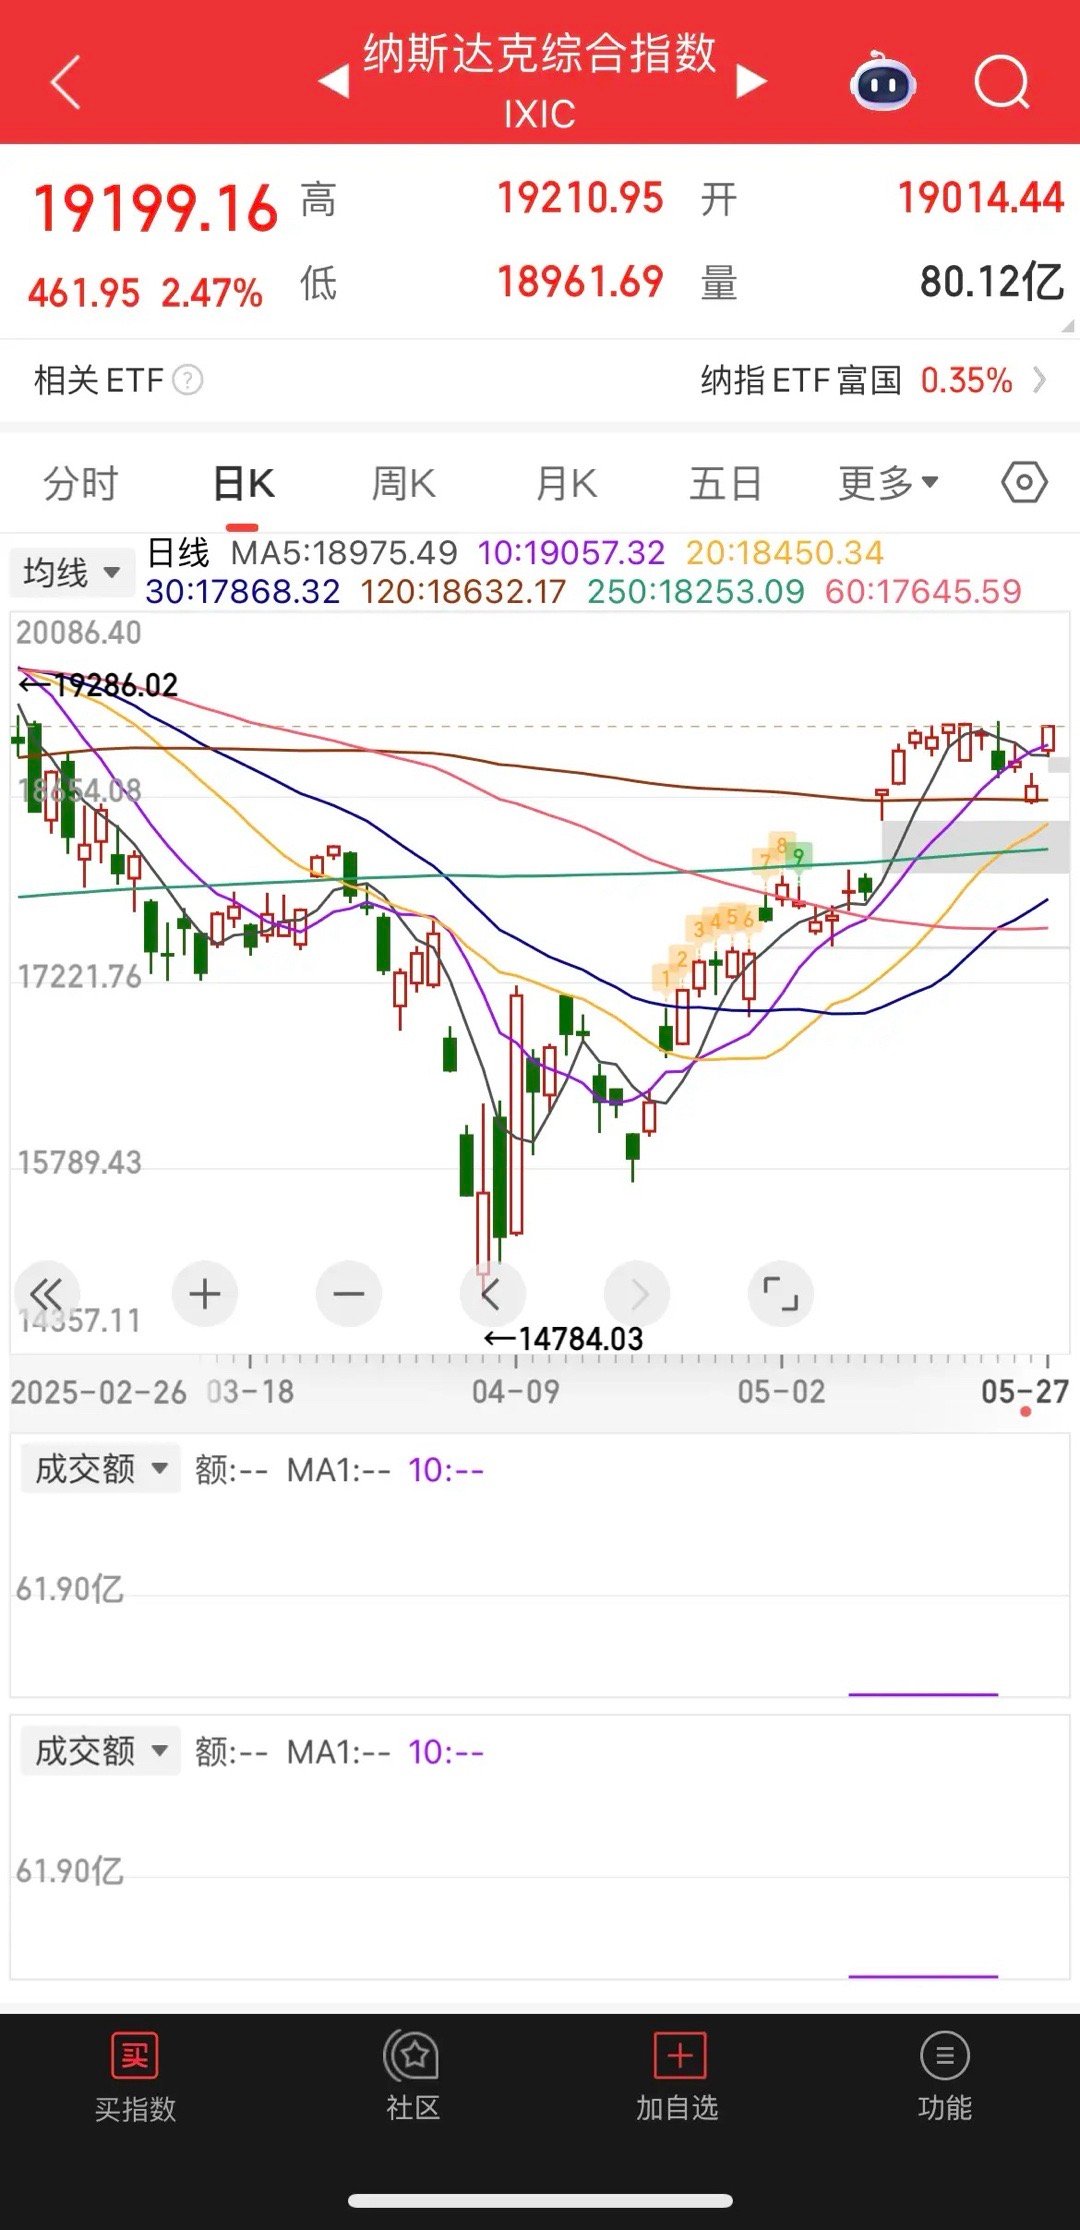Tap the 相关ETF label

click(x=98, y=380)
